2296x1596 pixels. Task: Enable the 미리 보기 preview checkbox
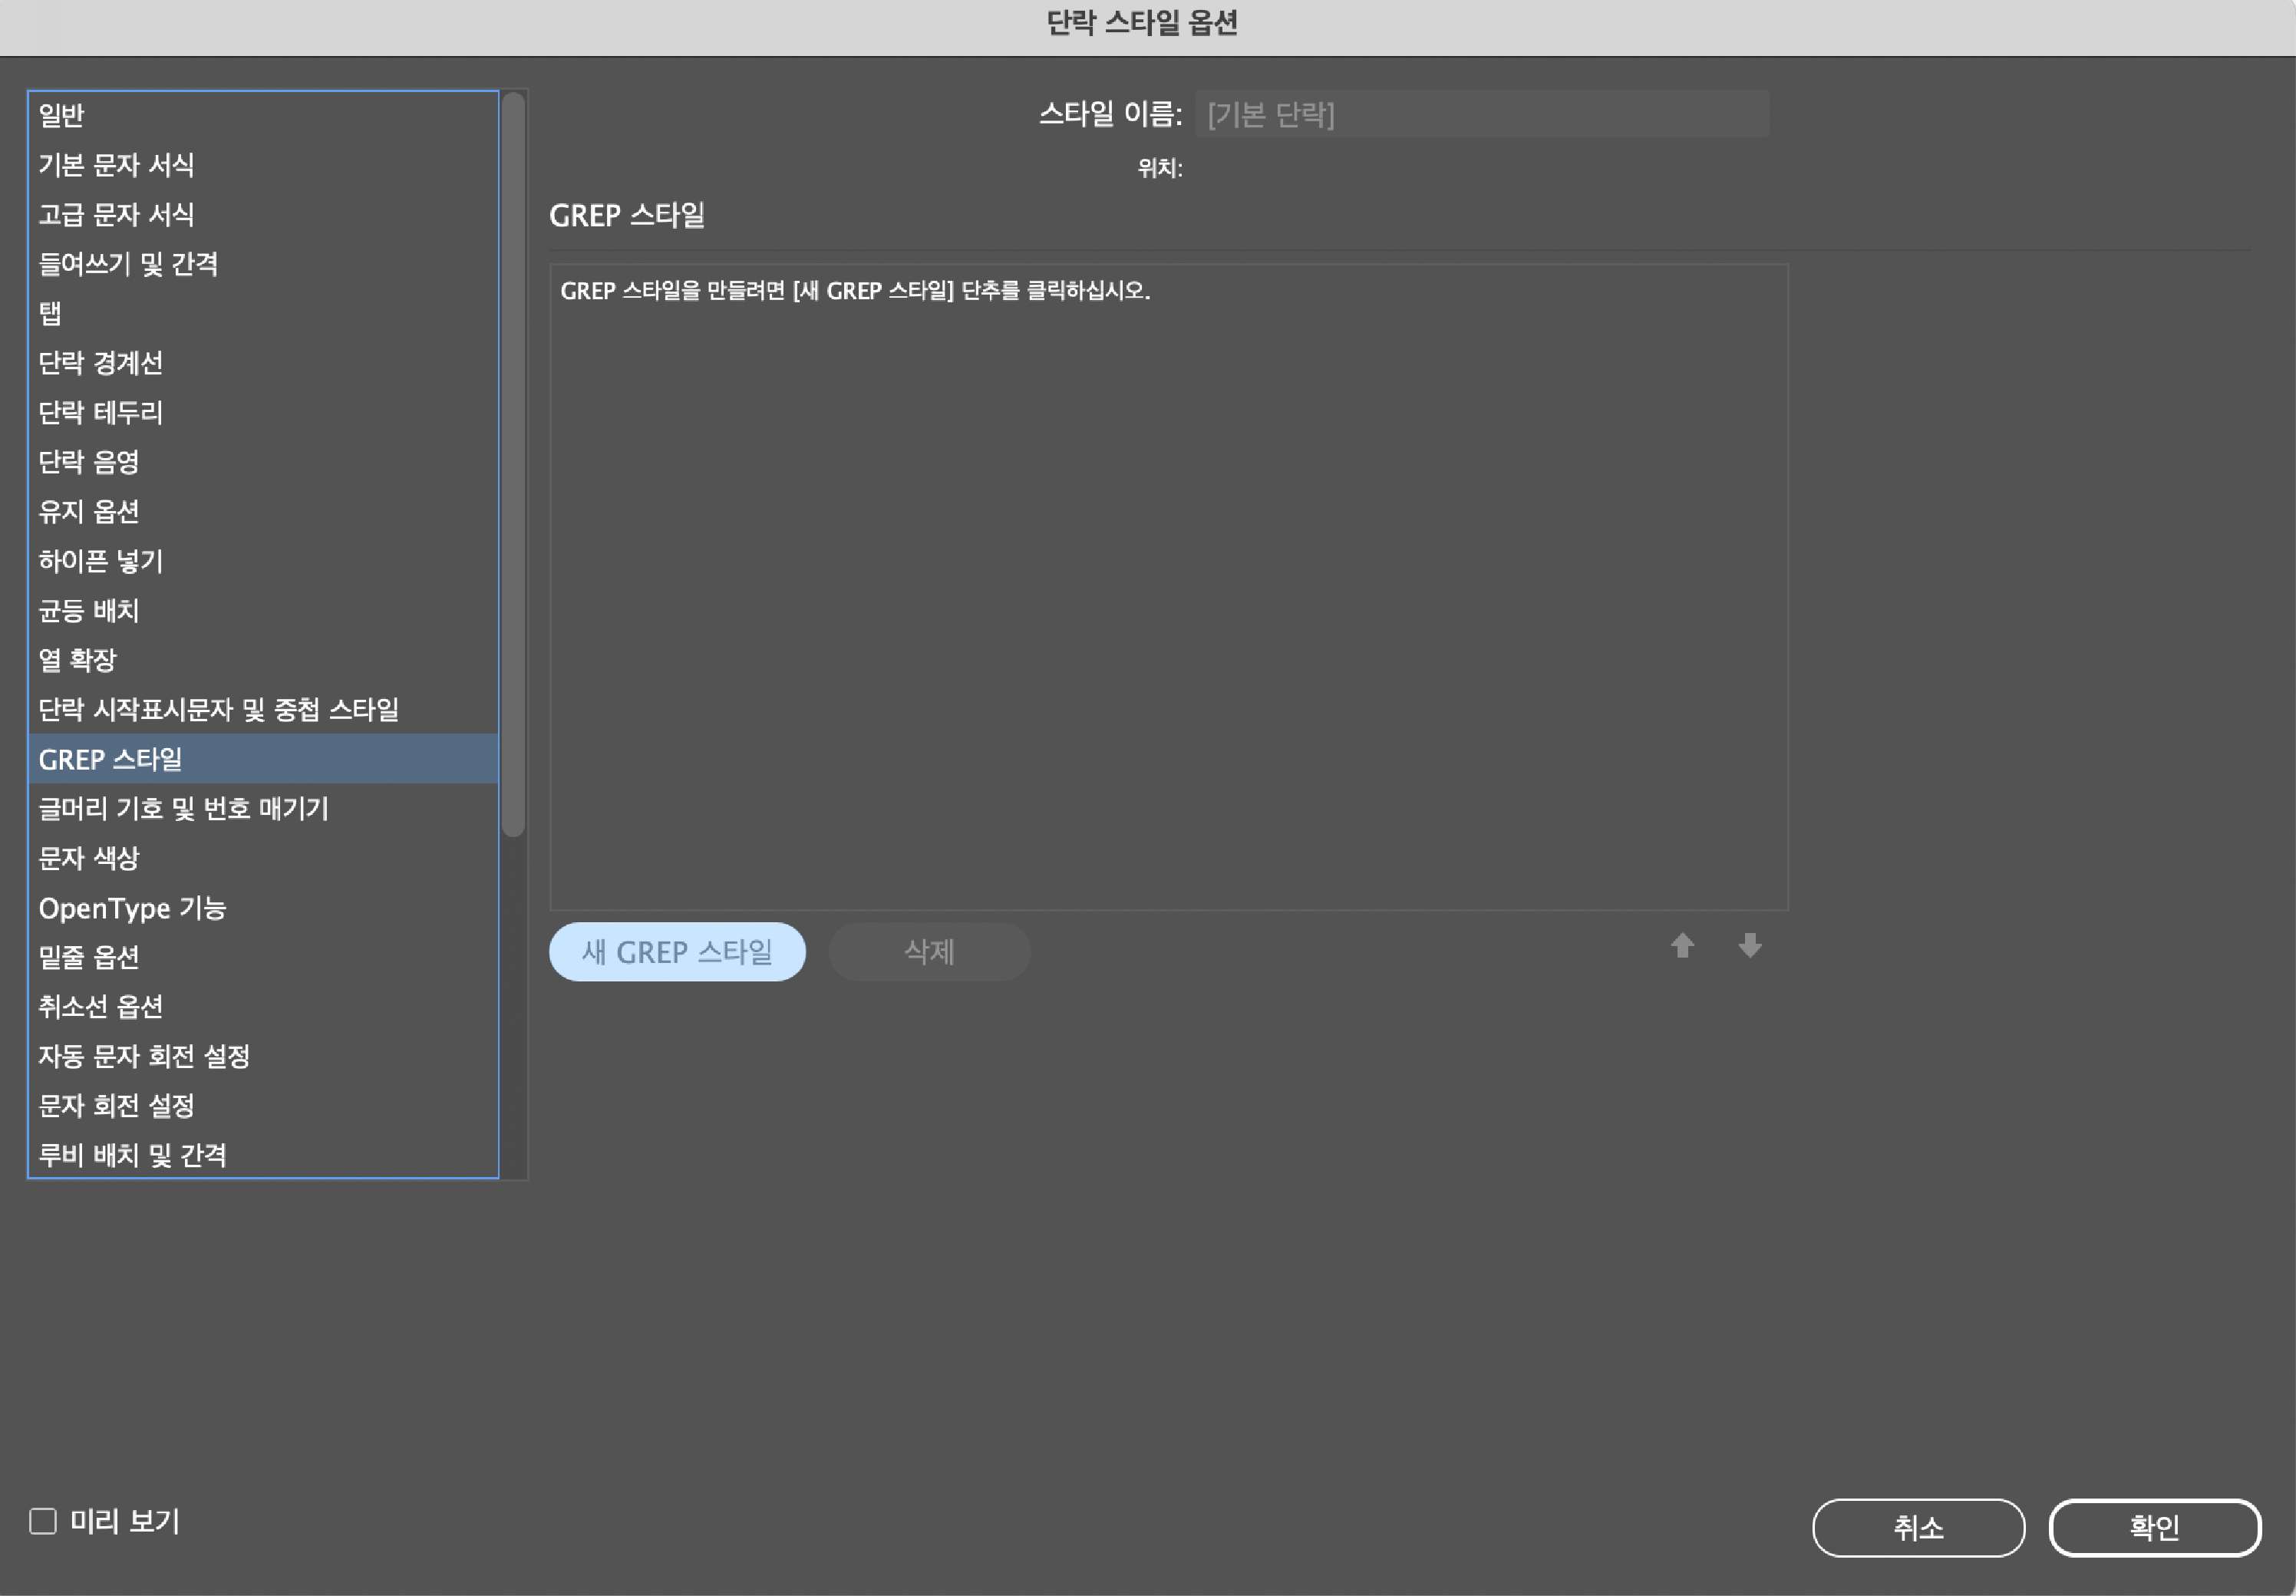[43, 1521]
